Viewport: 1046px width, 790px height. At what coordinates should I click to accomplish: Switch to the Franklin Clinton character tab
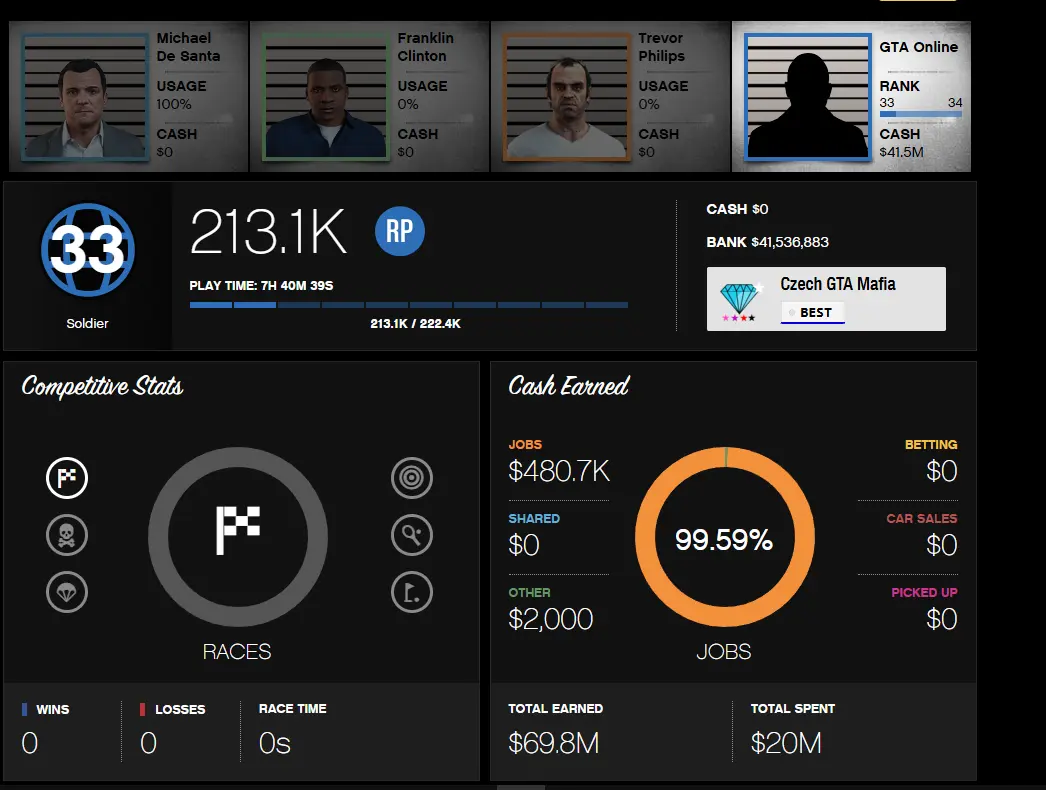pyautogui.click(x=370, y=97)
